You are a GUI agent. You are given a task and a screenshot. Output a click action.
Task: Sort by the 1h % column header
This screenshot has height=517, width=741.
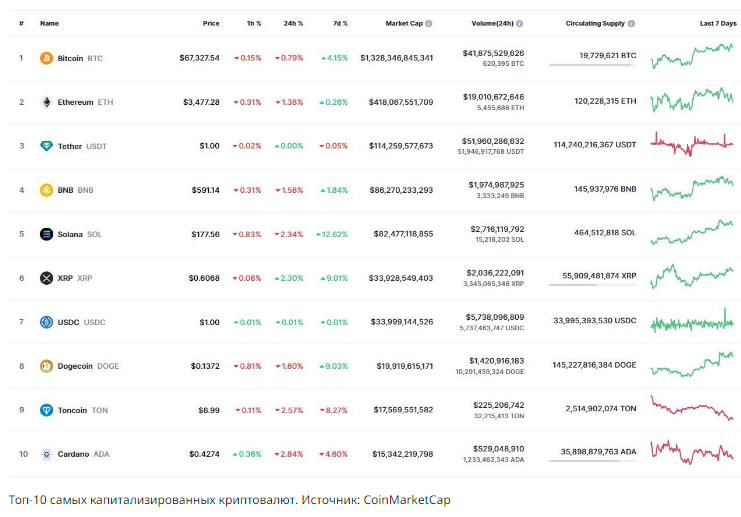(x=254, y=23)
